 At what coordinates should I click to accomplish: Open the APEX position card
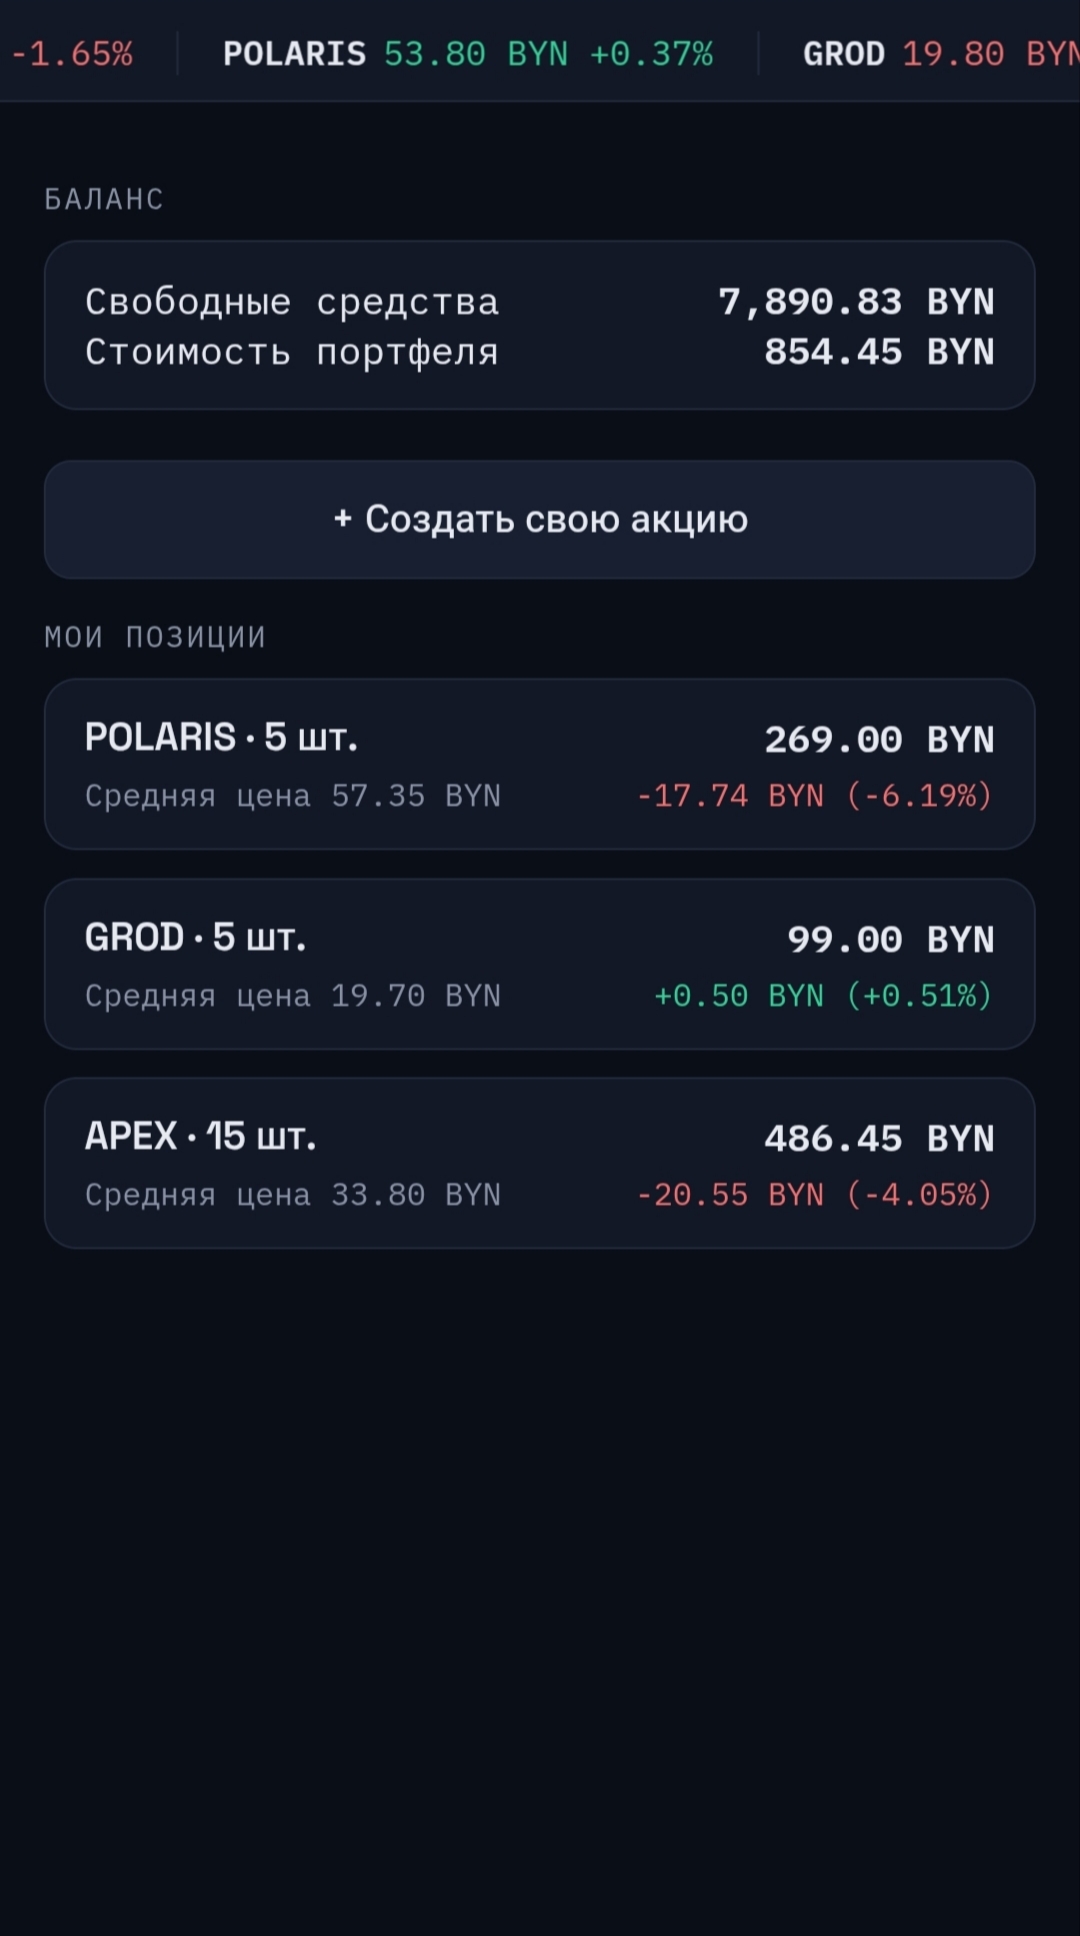540,1163
